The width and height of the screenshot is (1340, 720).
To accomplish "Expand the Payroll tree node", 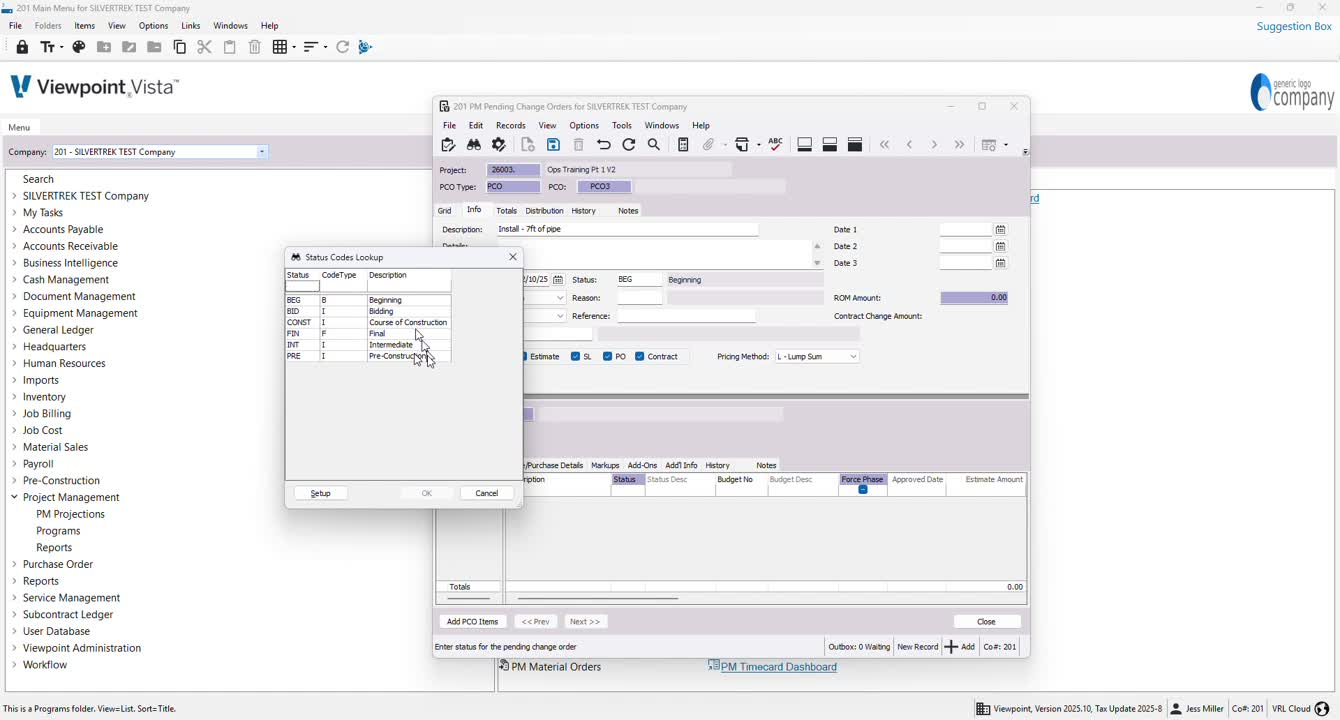I will click(14, 464).
